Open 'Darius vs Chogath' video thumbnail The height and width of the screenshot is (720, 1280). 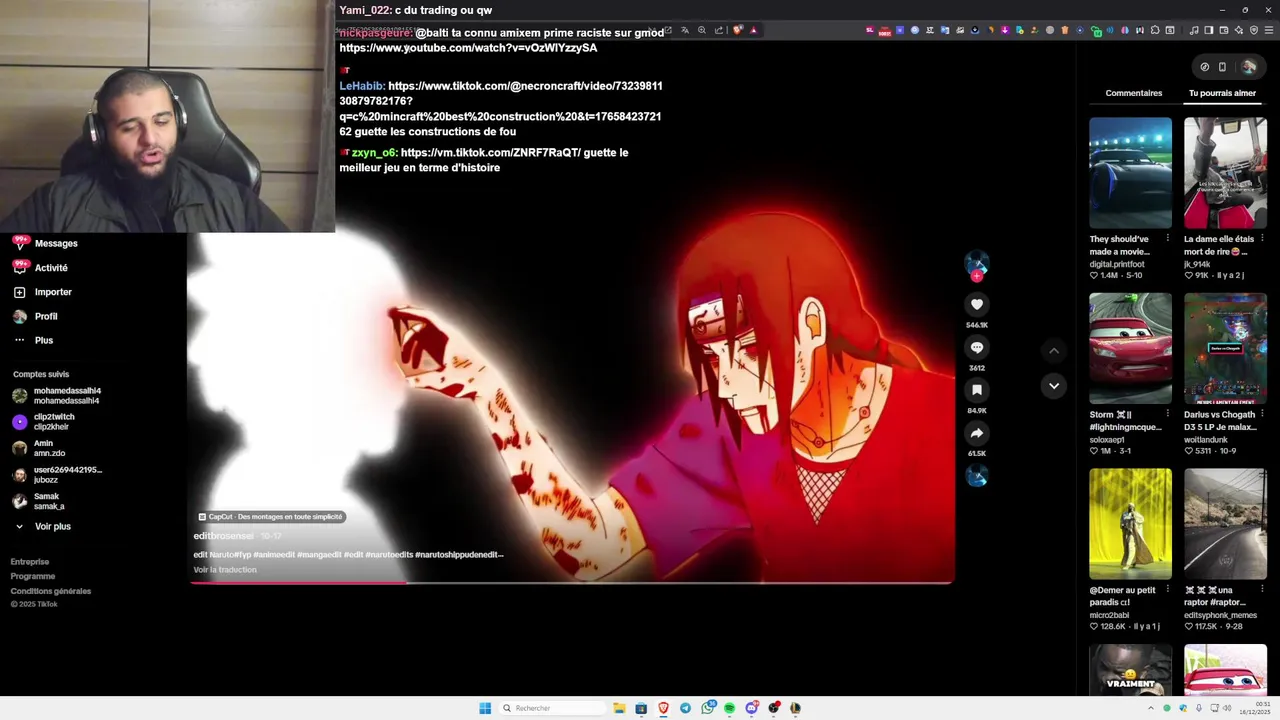click(1225, 348)
